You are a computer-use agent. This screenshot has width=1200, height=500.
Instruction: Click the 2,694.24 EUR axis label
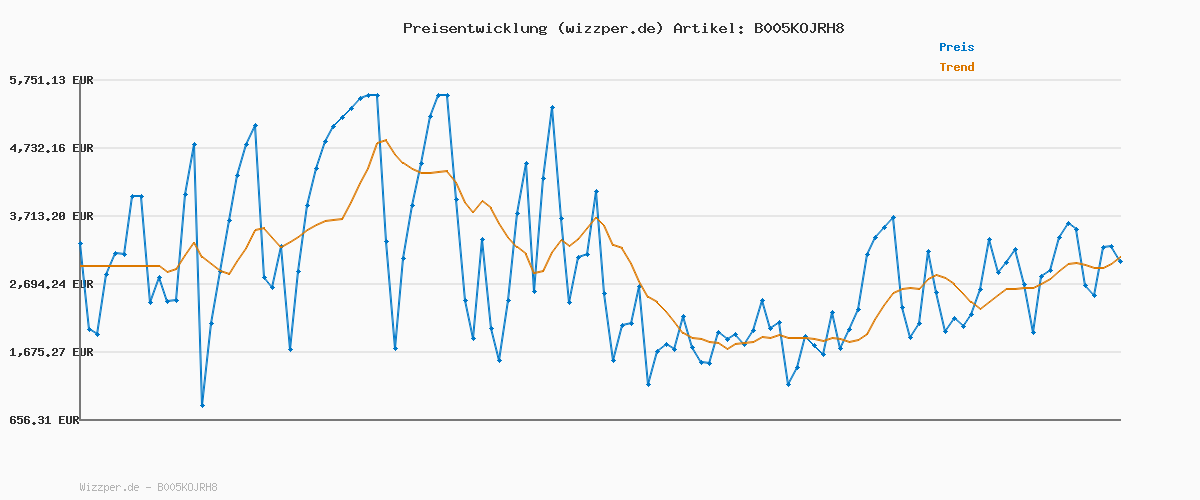click(51, 284)
